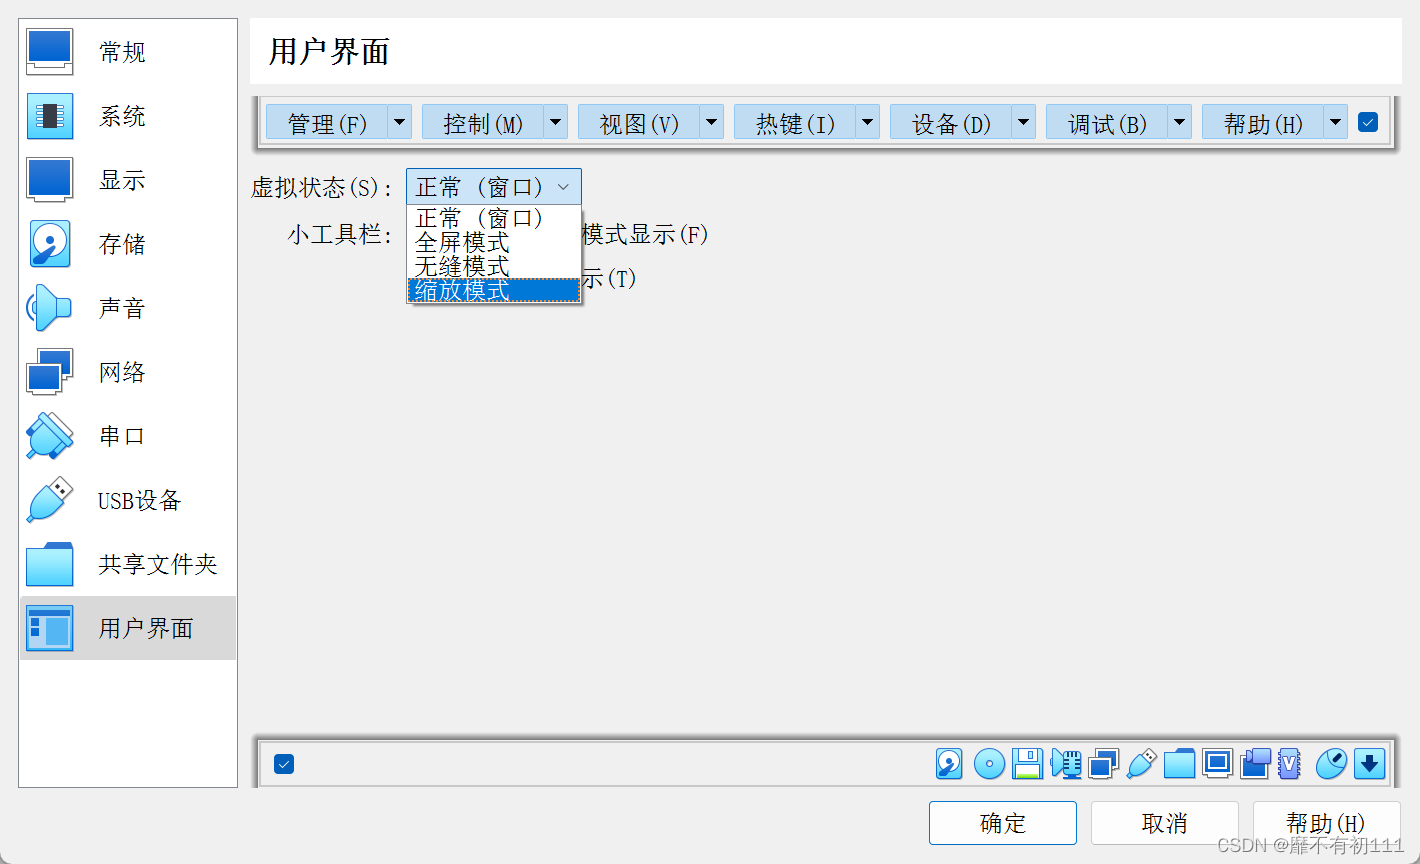Toggle the 管理(F) menu button
Viewport: 1420px width, 864px height.
click(327, 123)
